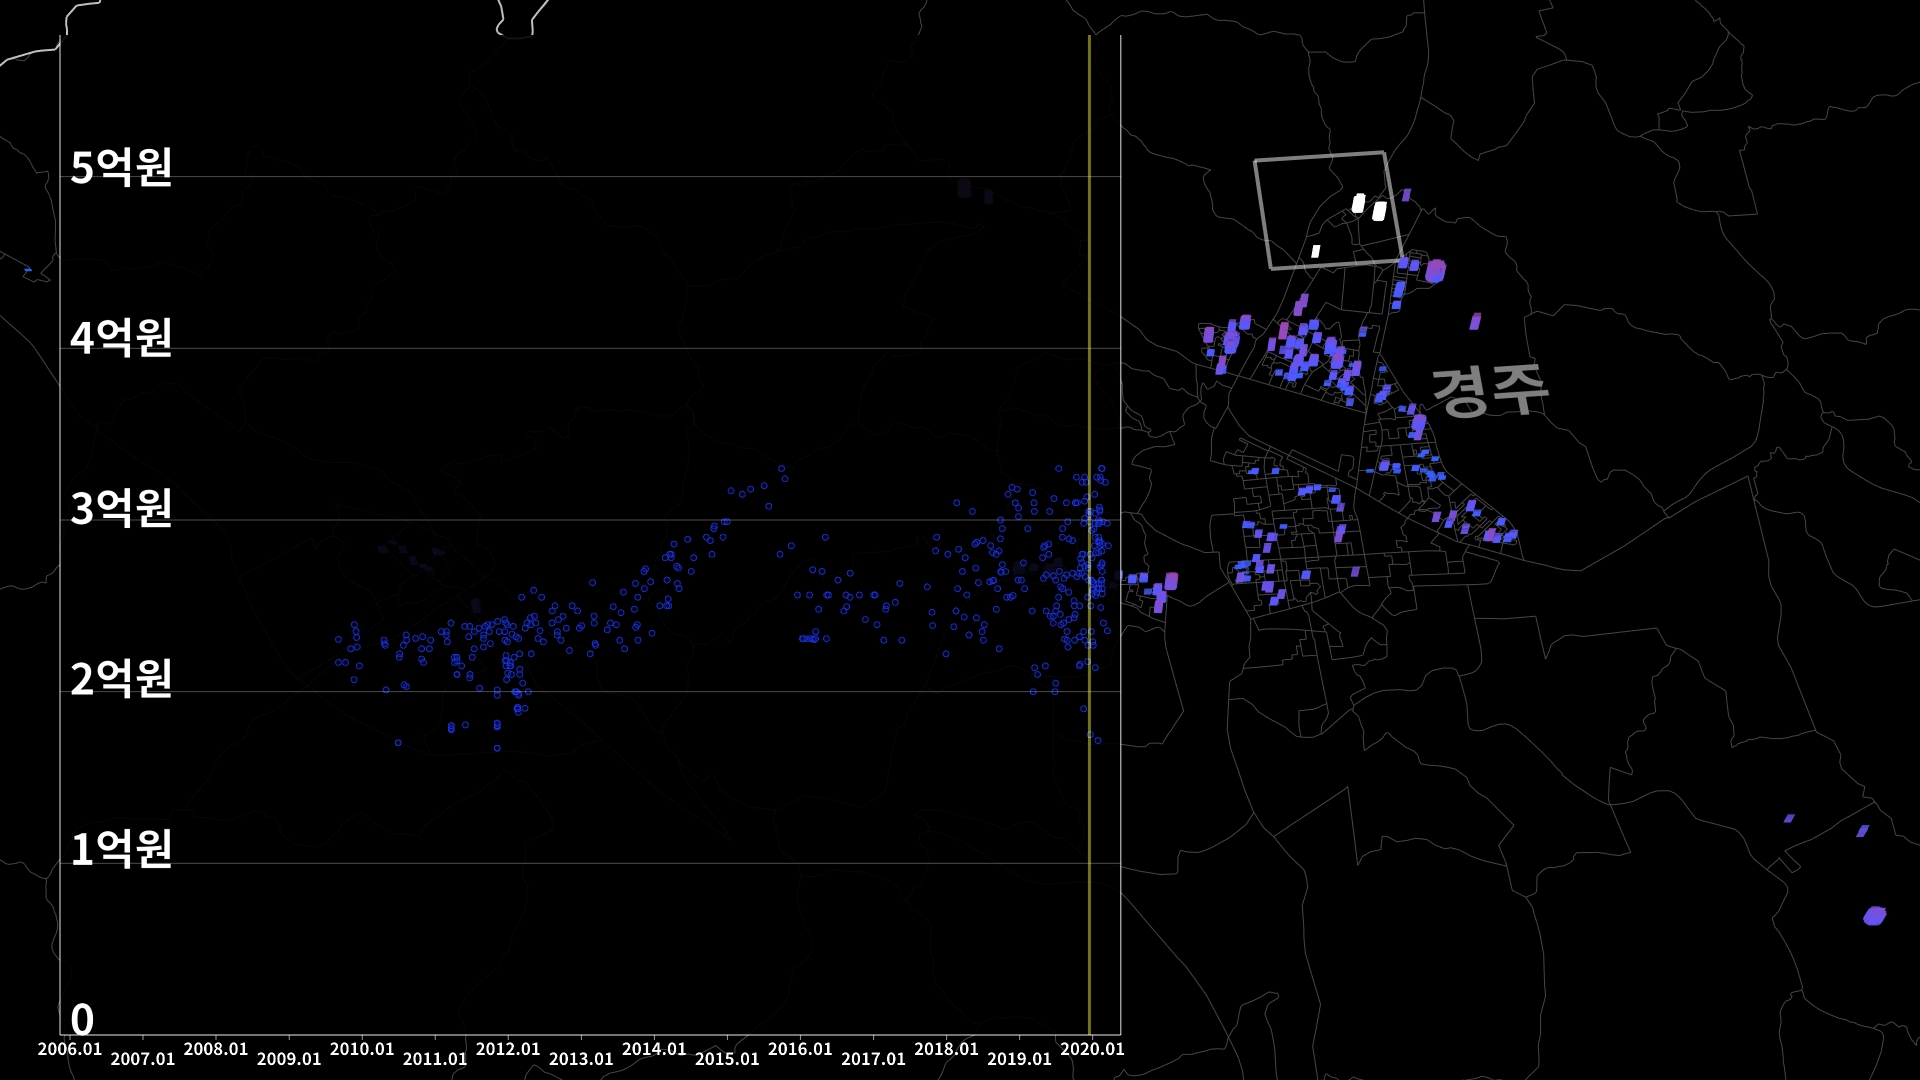Click the large purple marker at bottom-right of map
This screenshot has height=1080, width=1920.
(1874, 916)
